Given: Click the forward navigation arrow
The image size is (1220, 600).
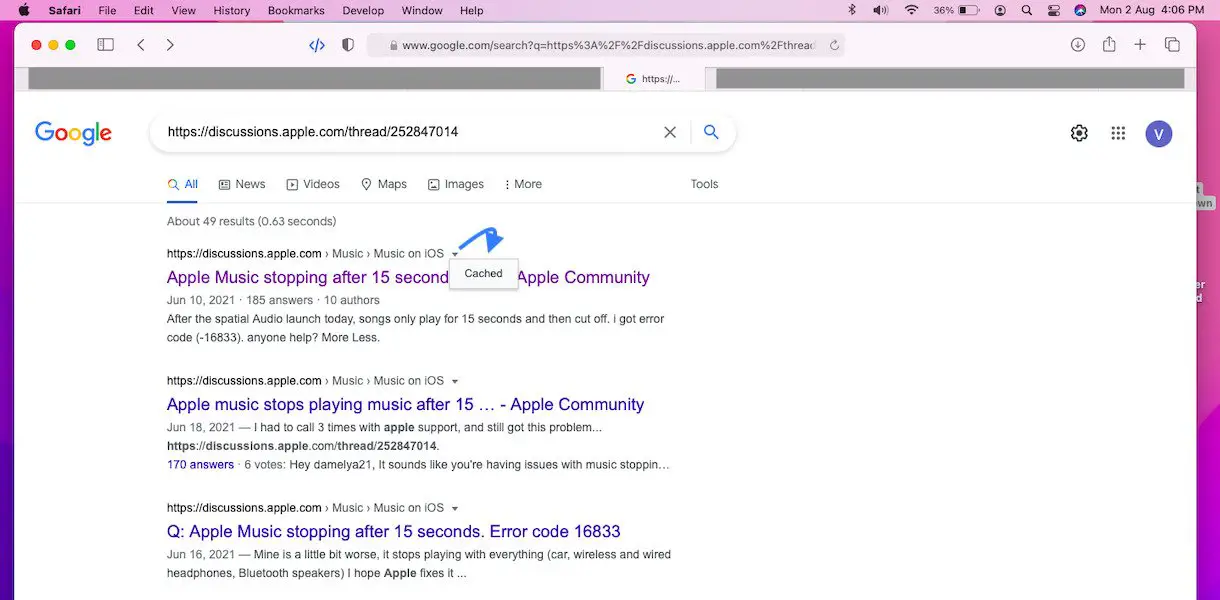Looking at the screenshot, I should click(170, 45).
